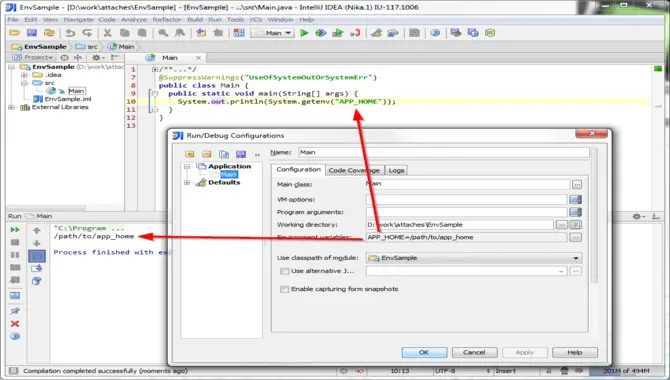Viewport: 670px width, 380px height.
Task: Click the Cancel button
Action: coord(474,352)
